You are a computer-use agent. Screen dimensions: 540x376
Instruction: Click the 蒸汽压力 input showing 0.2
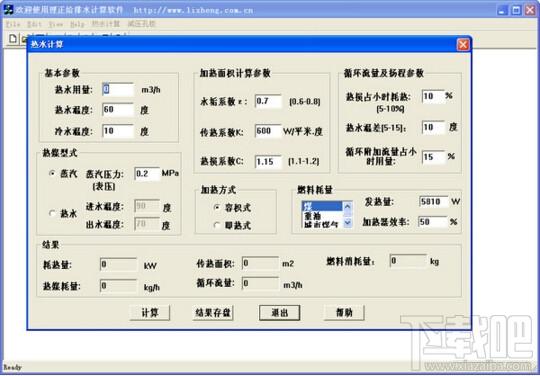pyautogui.click(x=147, y=174)
